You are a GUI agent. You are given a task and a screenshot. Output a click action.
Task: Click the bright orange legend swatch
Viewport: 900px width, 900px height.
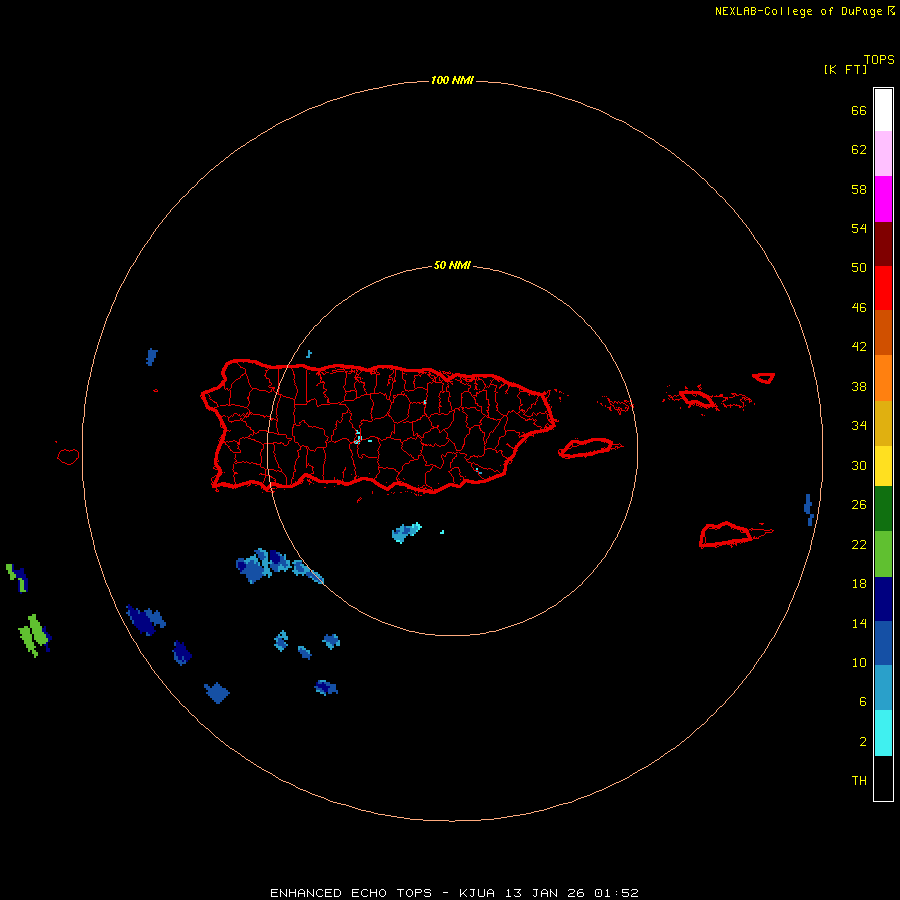[883, 378]
